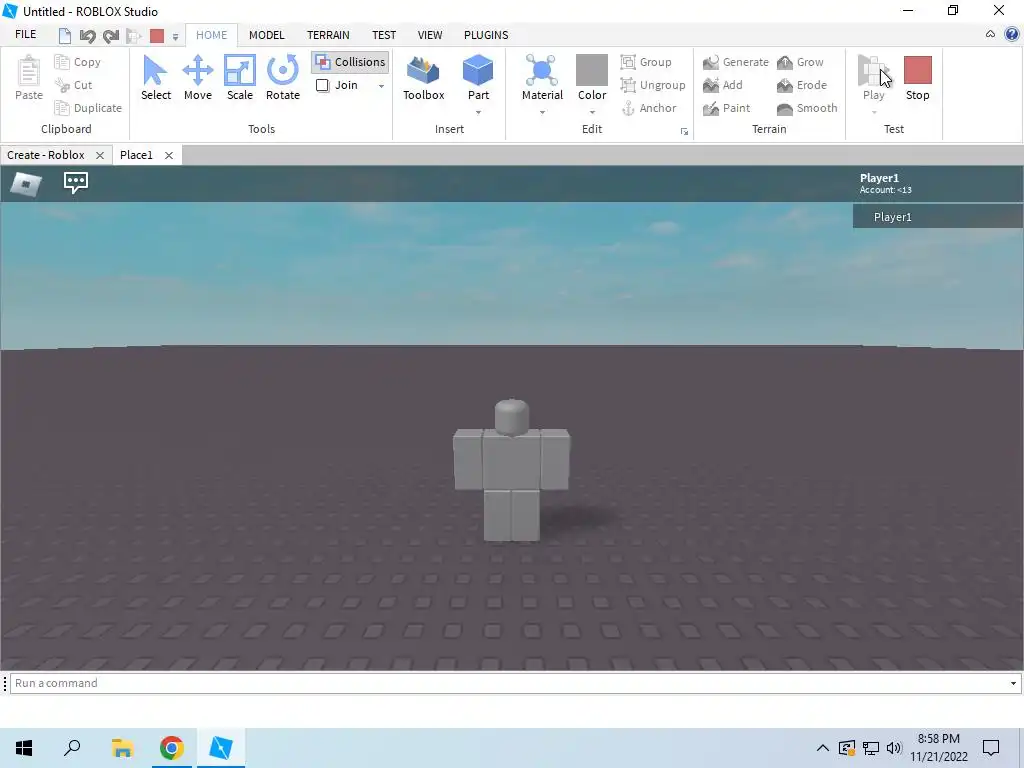Screen dimensions: 1024x768
Task: Pick the Rotate tool
Action: click(x=283, y=78)
